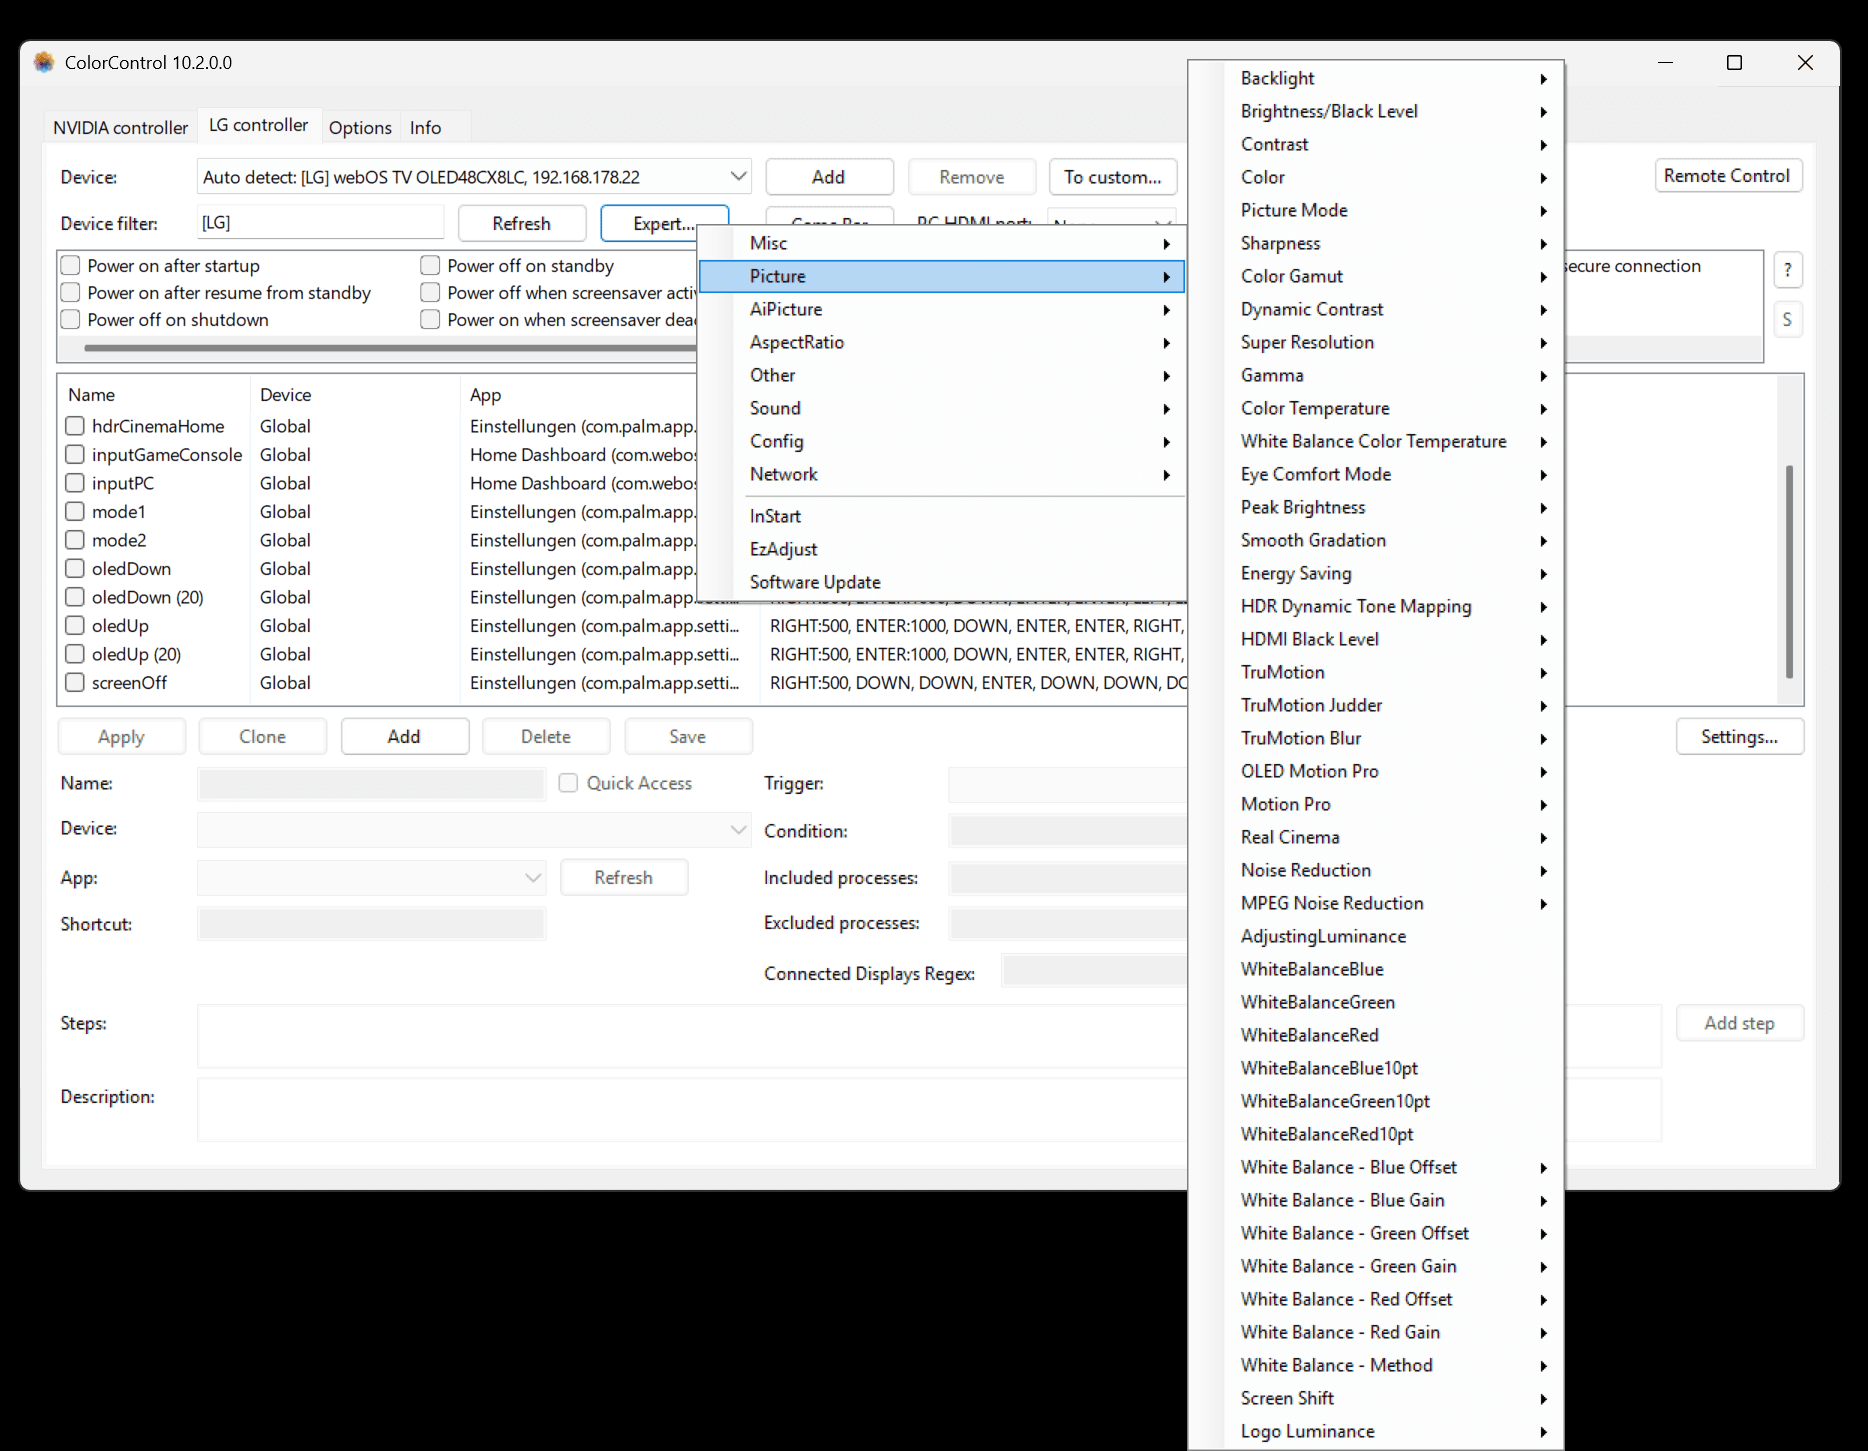
Task: Select the AdjustingLuminance menu item
Action: pos(1376,936)
